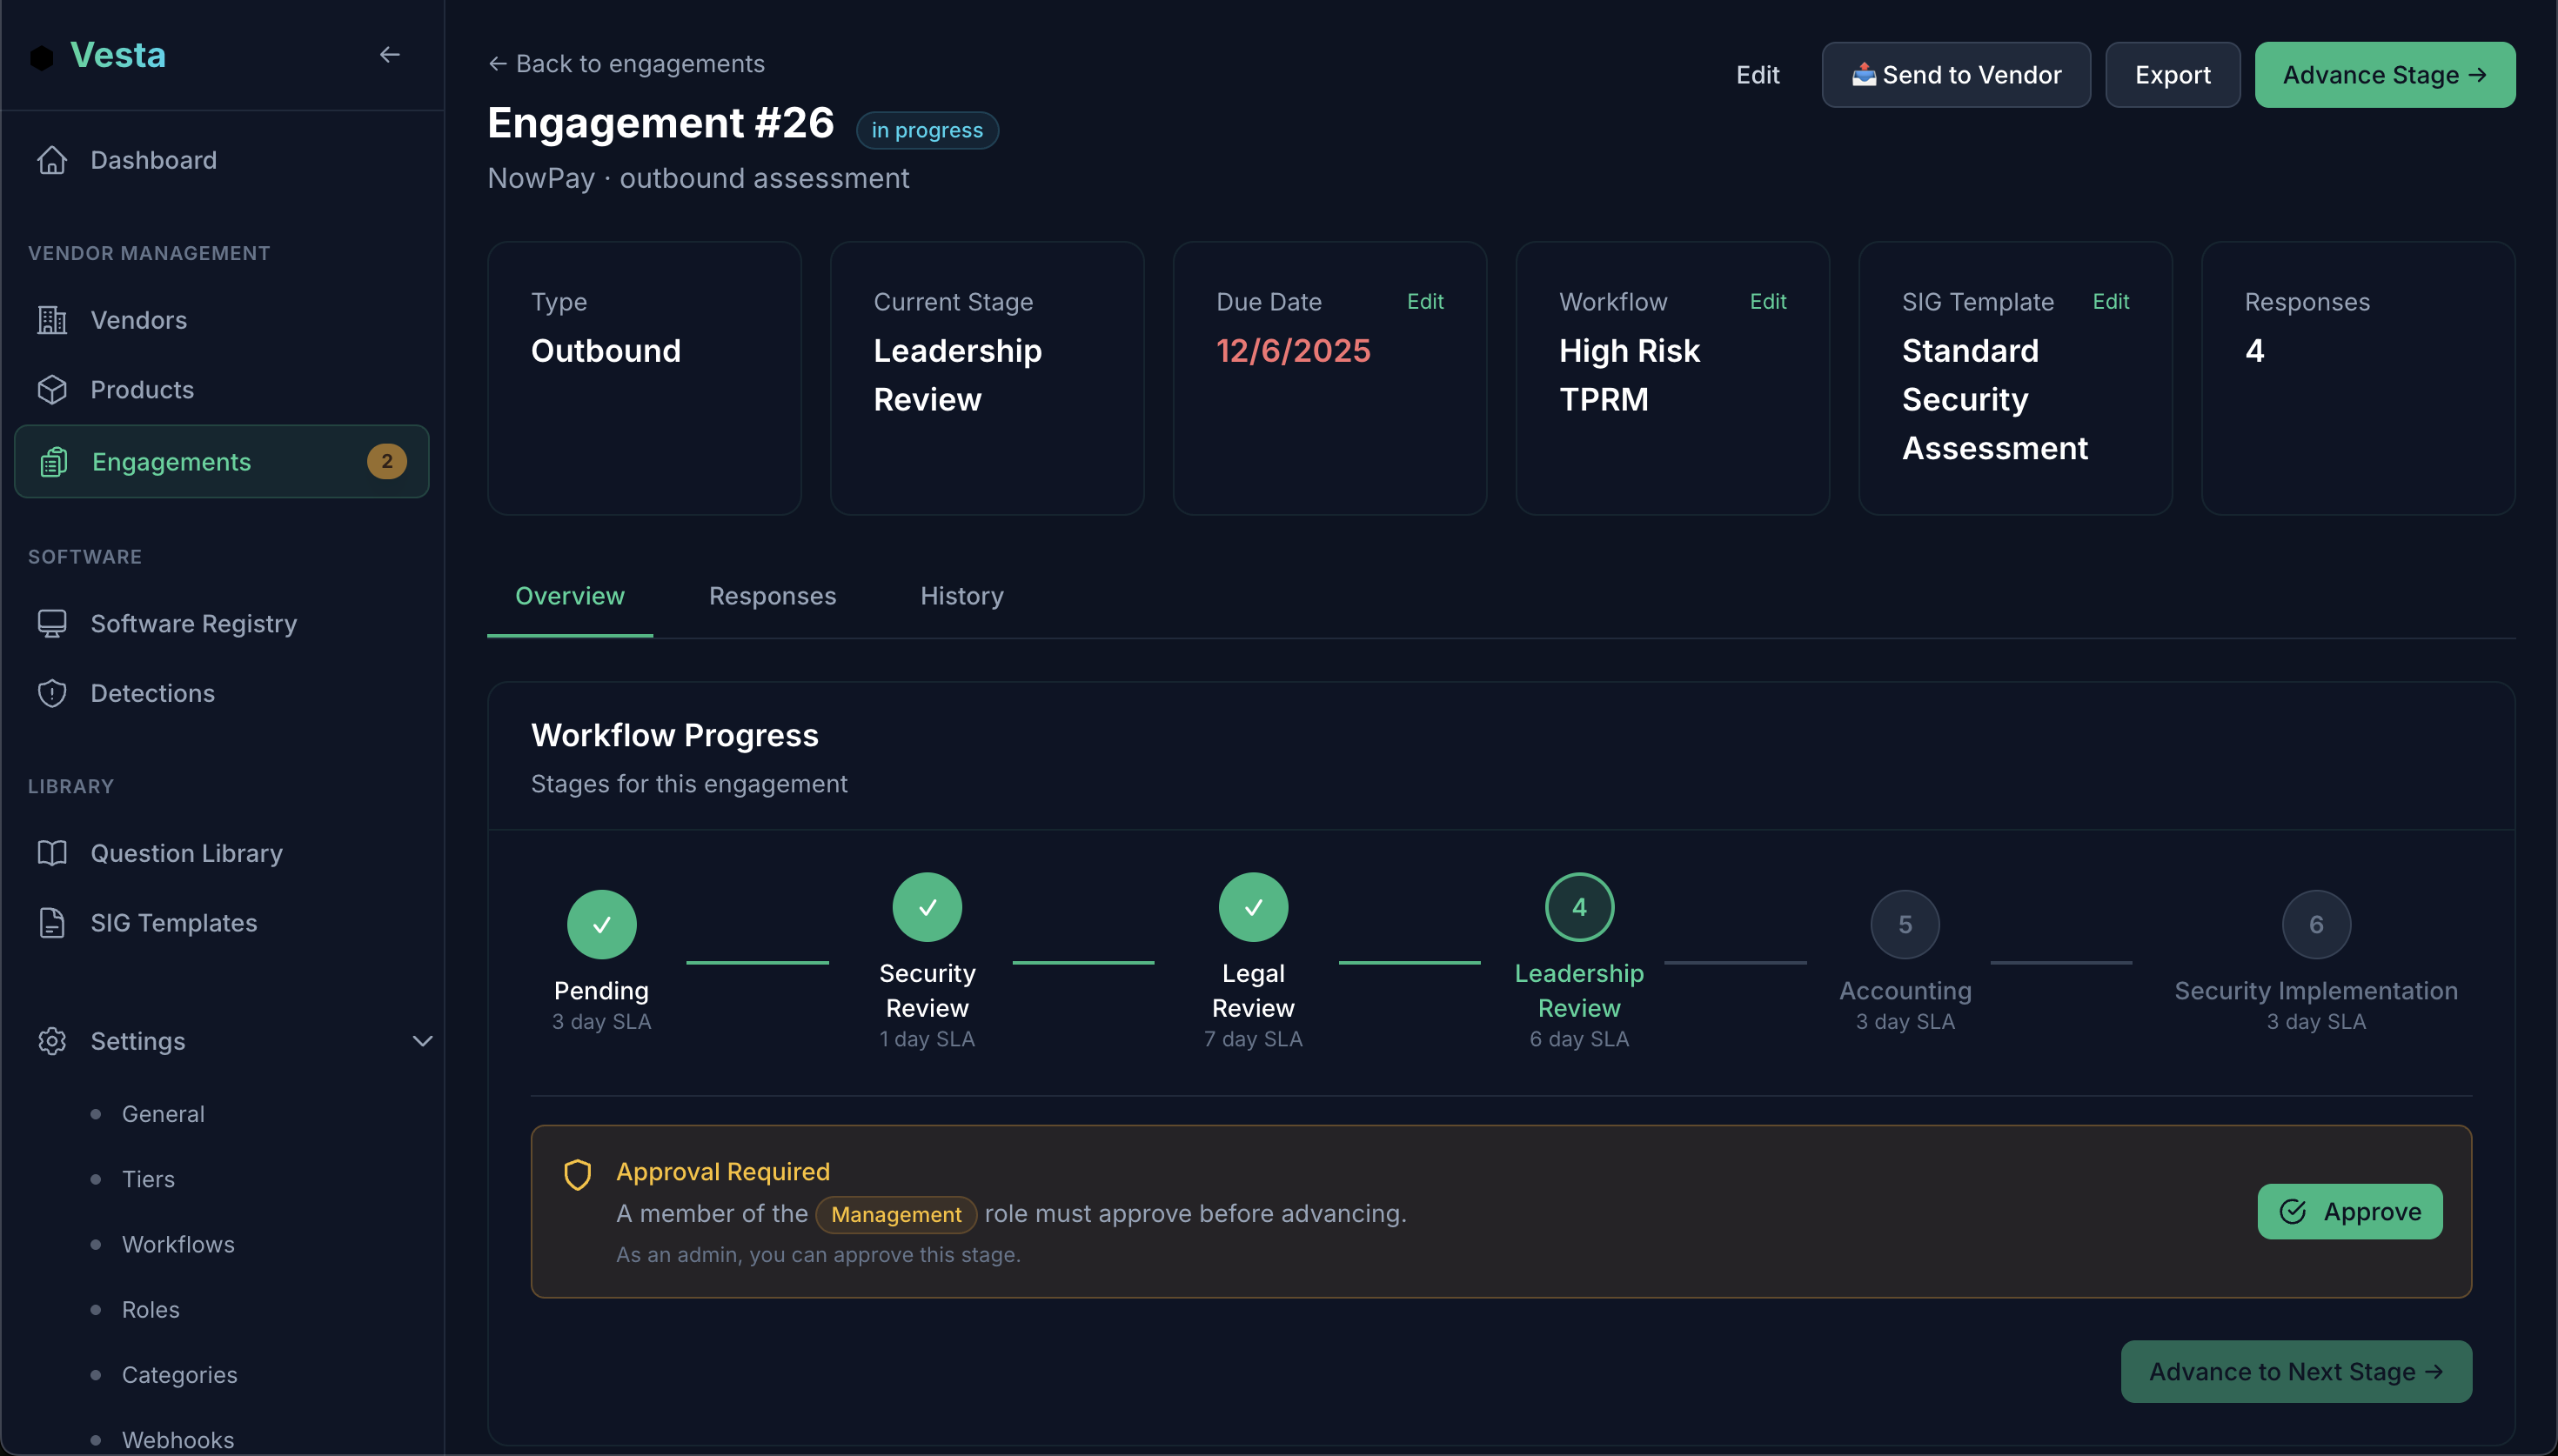
Task: Edit the Workflow field for High Risk TPRM
Action: point(1768,301)
